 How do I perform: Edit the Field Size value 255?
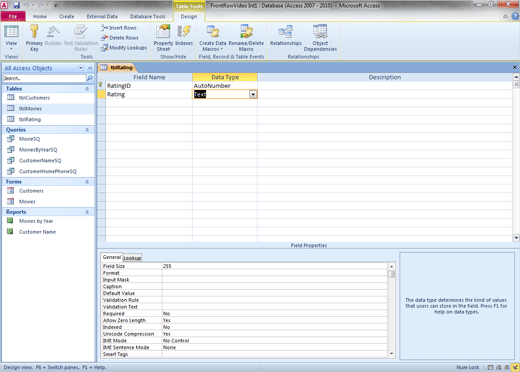pos(275,266)
